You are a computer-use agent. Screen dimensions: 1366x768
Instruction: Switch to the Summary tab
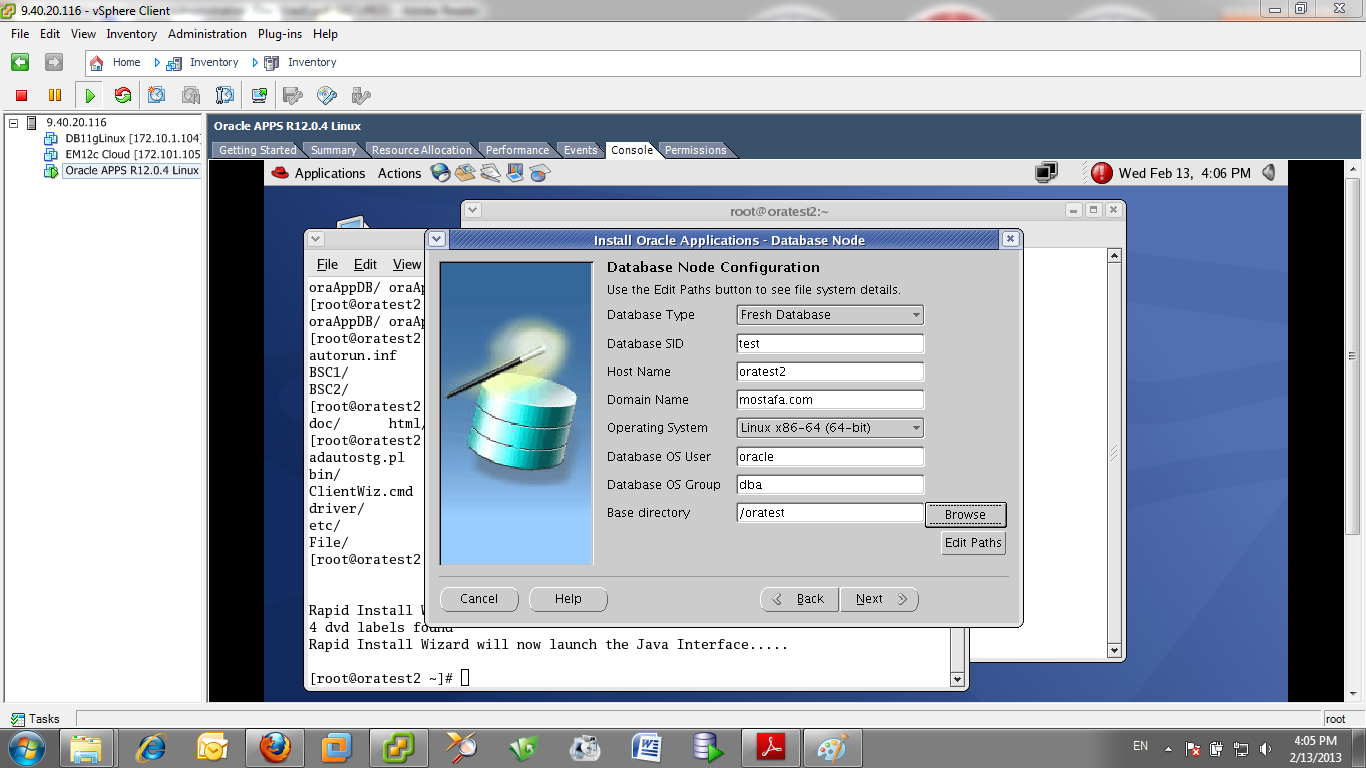(333, 150)
